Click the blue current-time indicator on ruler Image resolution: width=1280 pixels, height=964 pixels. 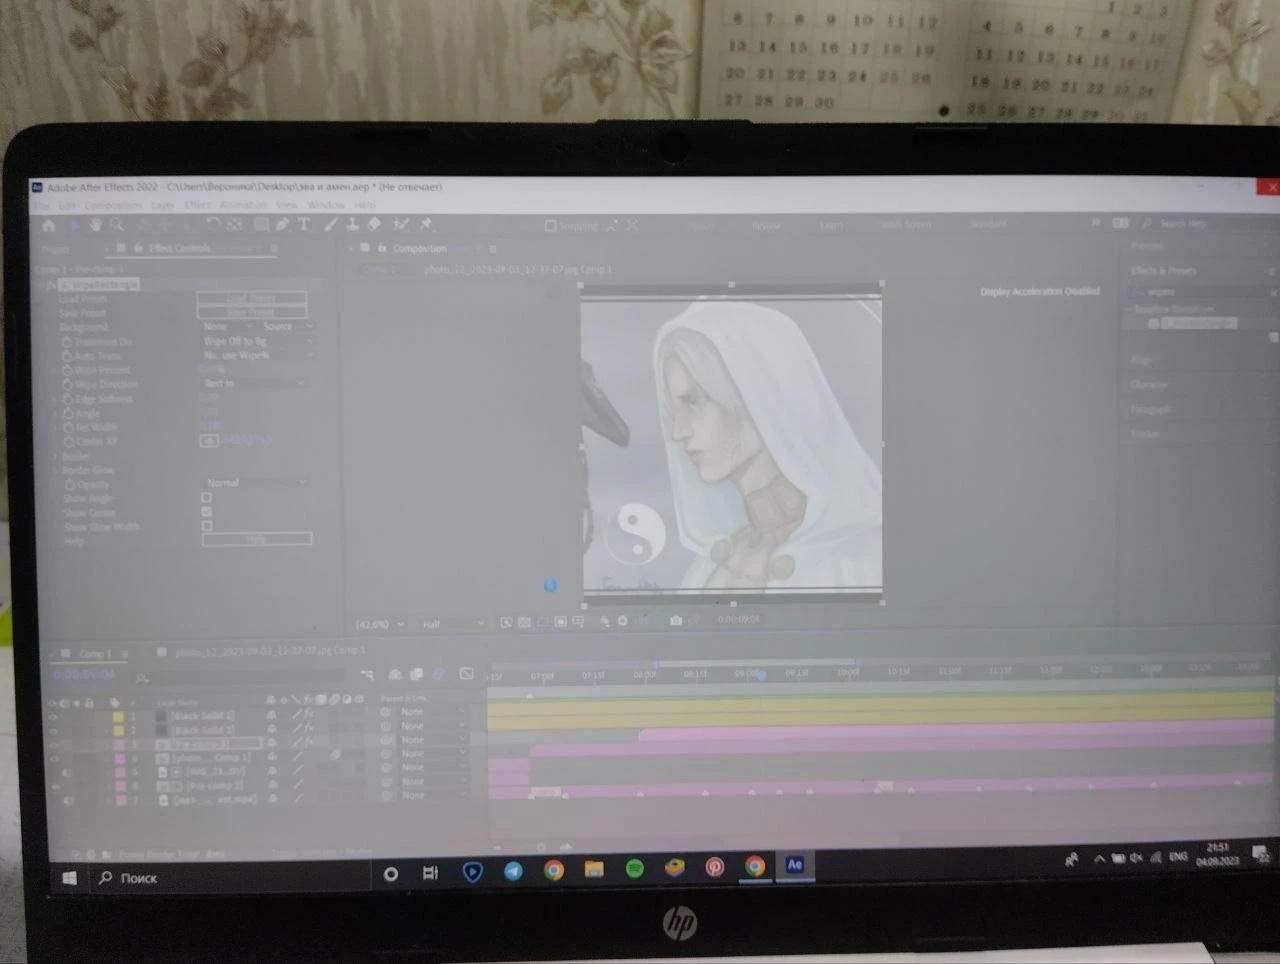[761, 676]
